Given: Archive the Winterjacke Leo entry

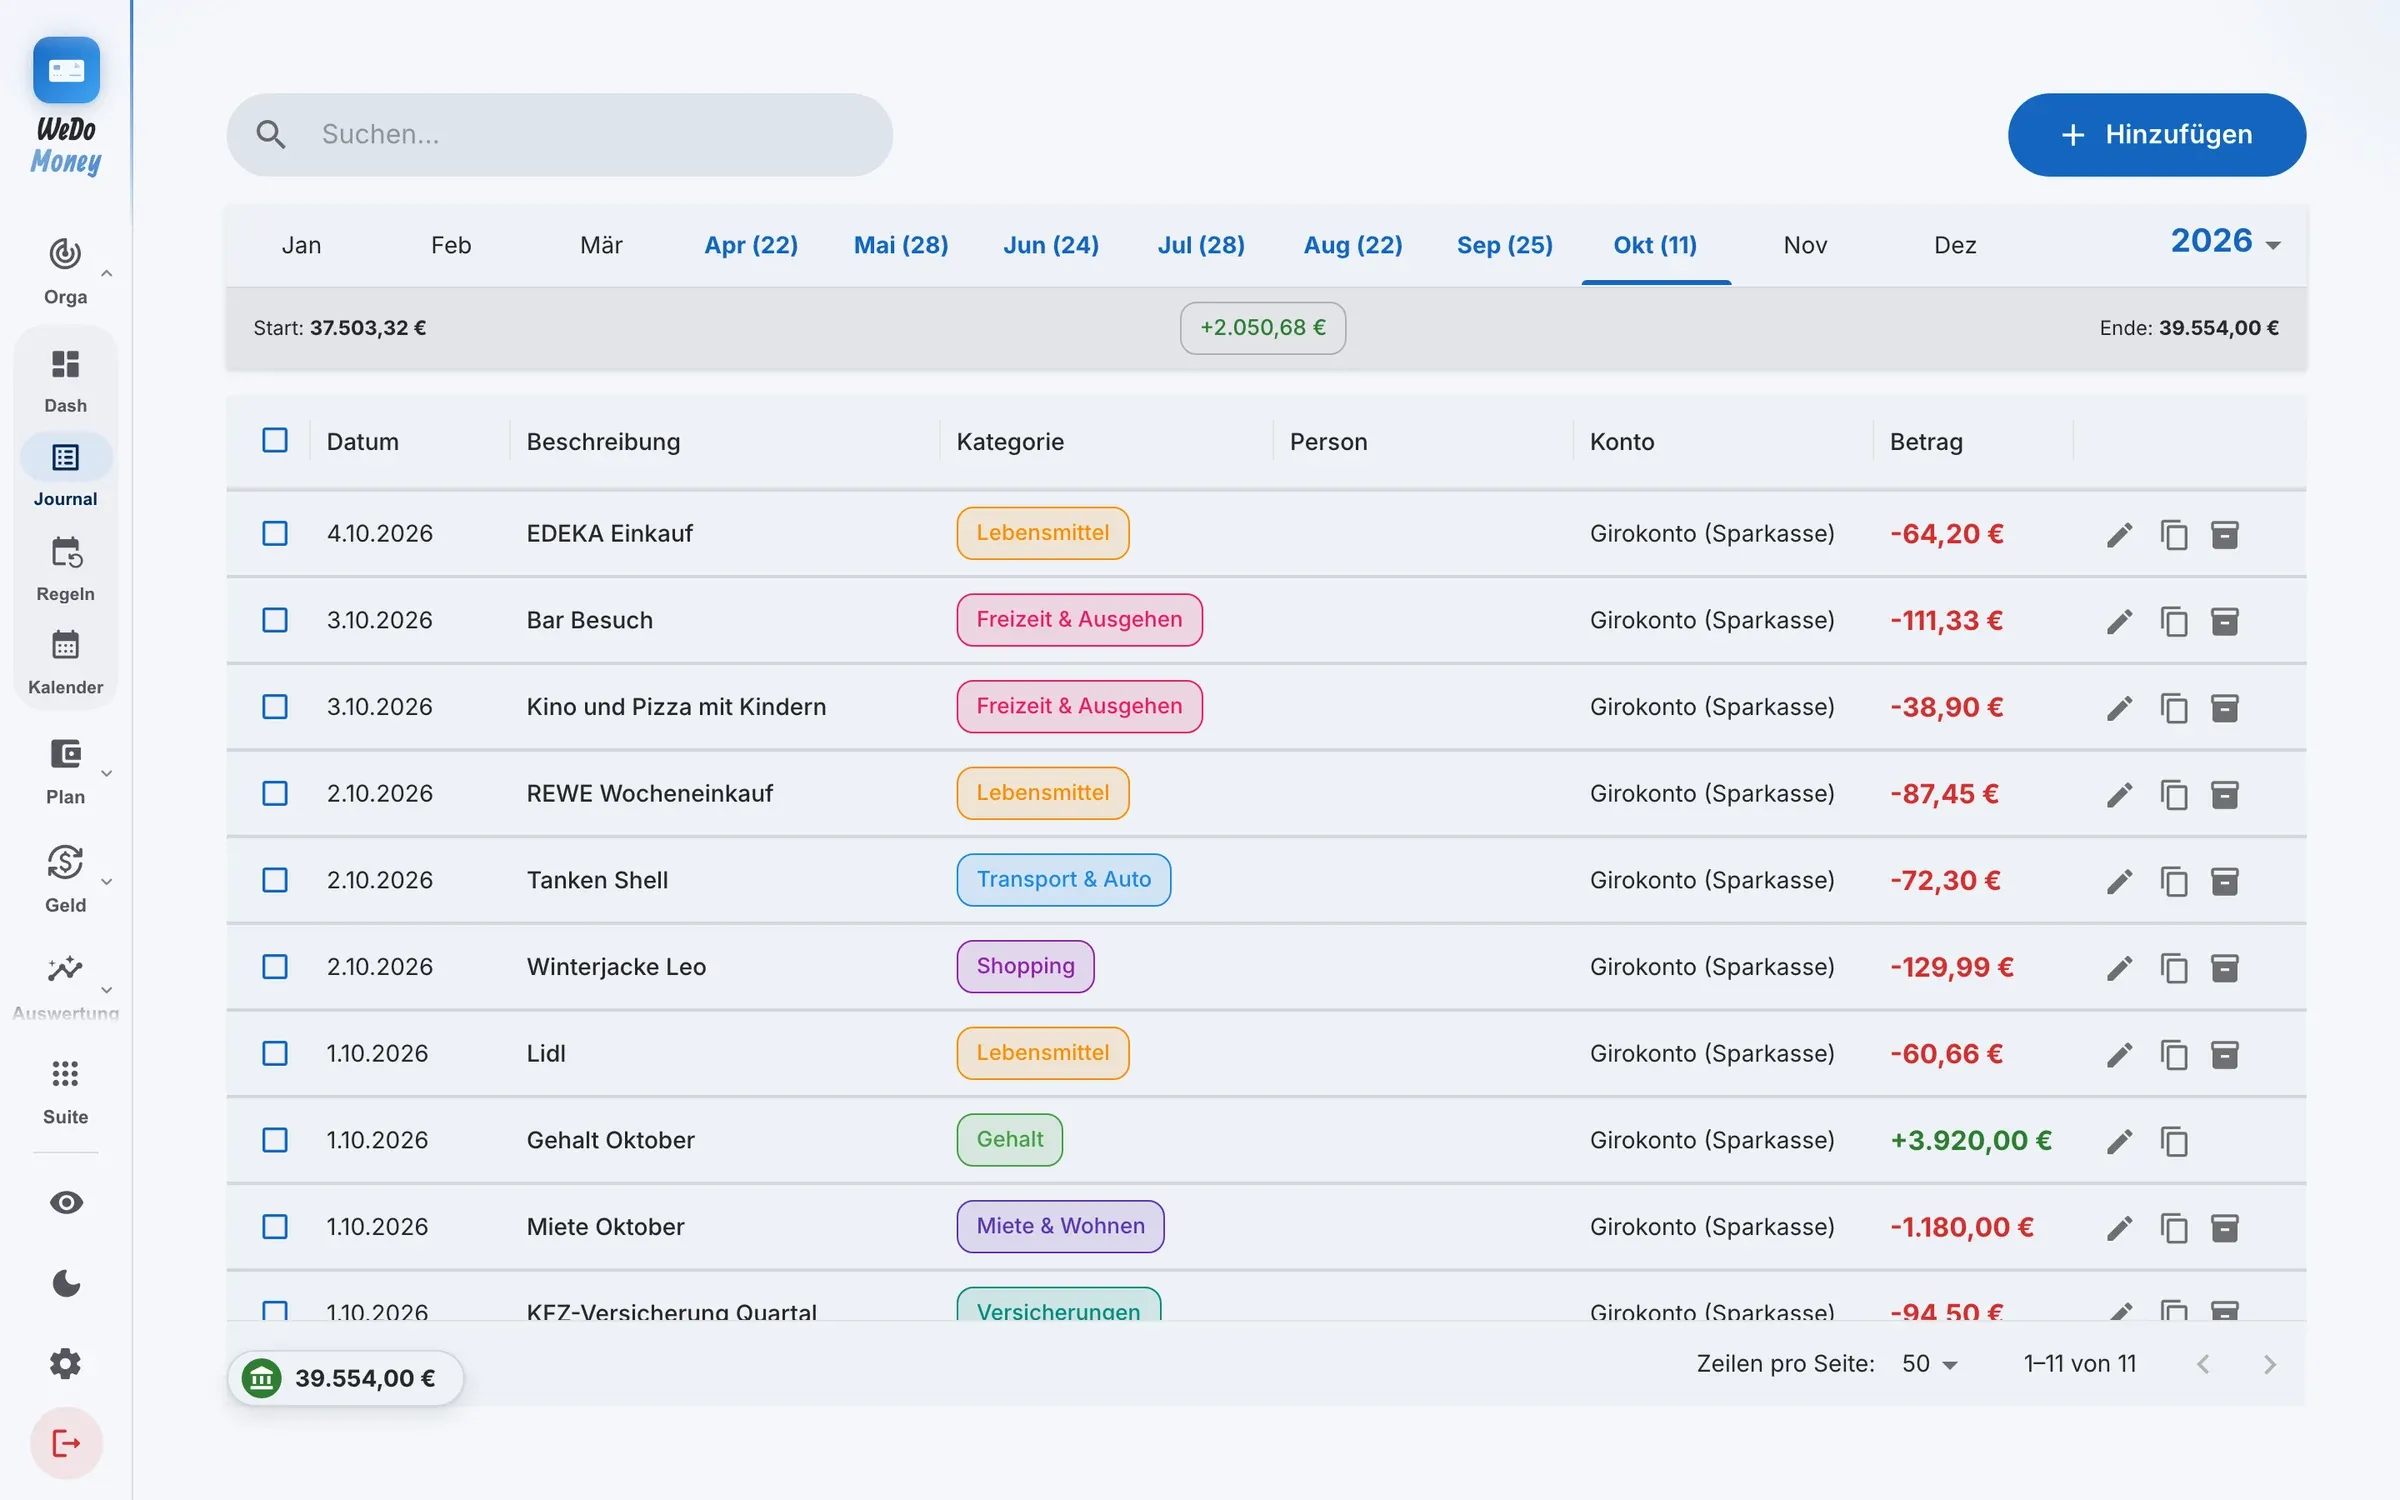Looking at the screenshot, I should tap(2225, 968).
